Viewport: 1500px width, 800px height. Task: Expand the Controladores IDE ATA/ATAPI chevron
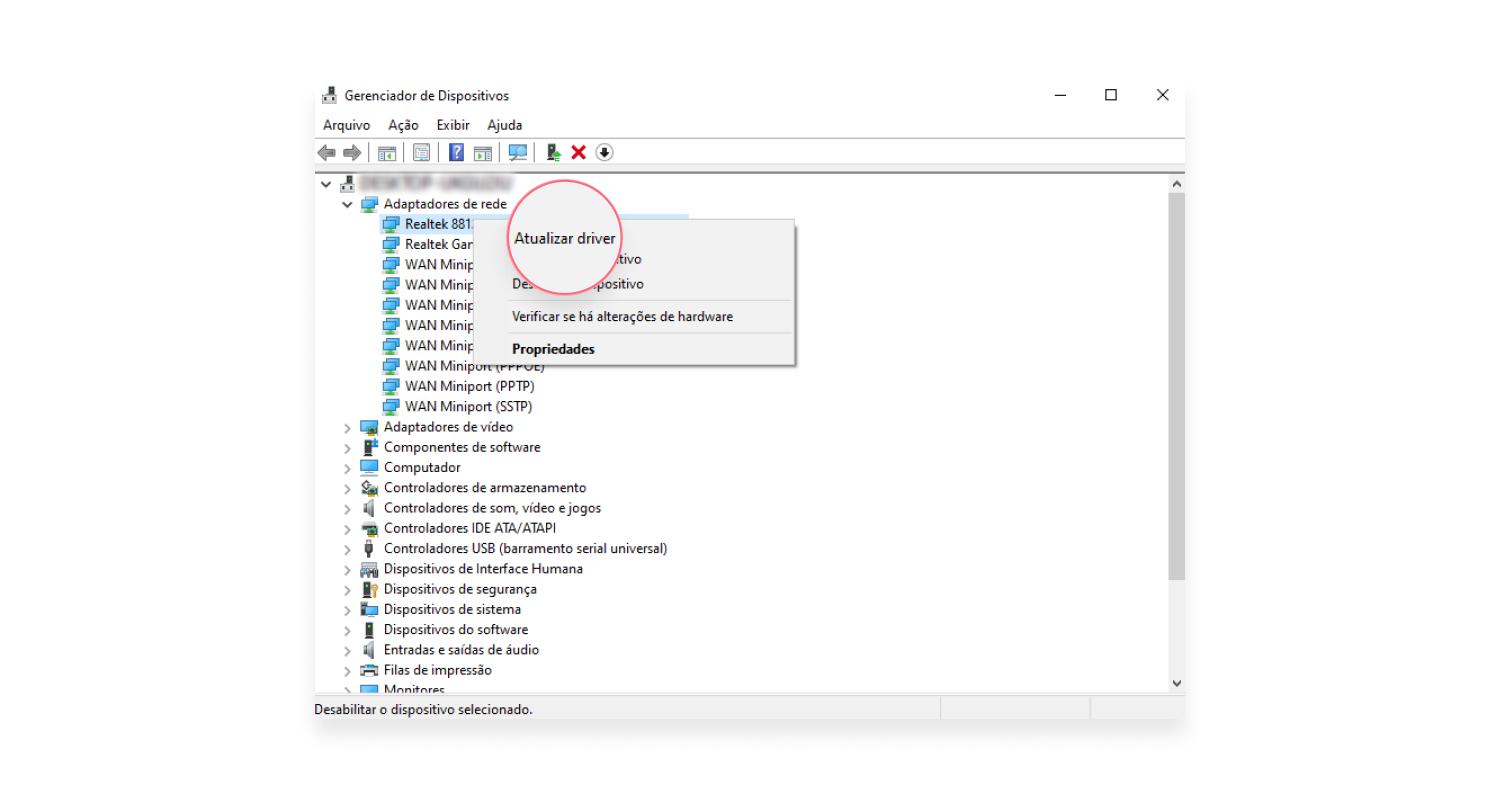[x=348, y=529]
